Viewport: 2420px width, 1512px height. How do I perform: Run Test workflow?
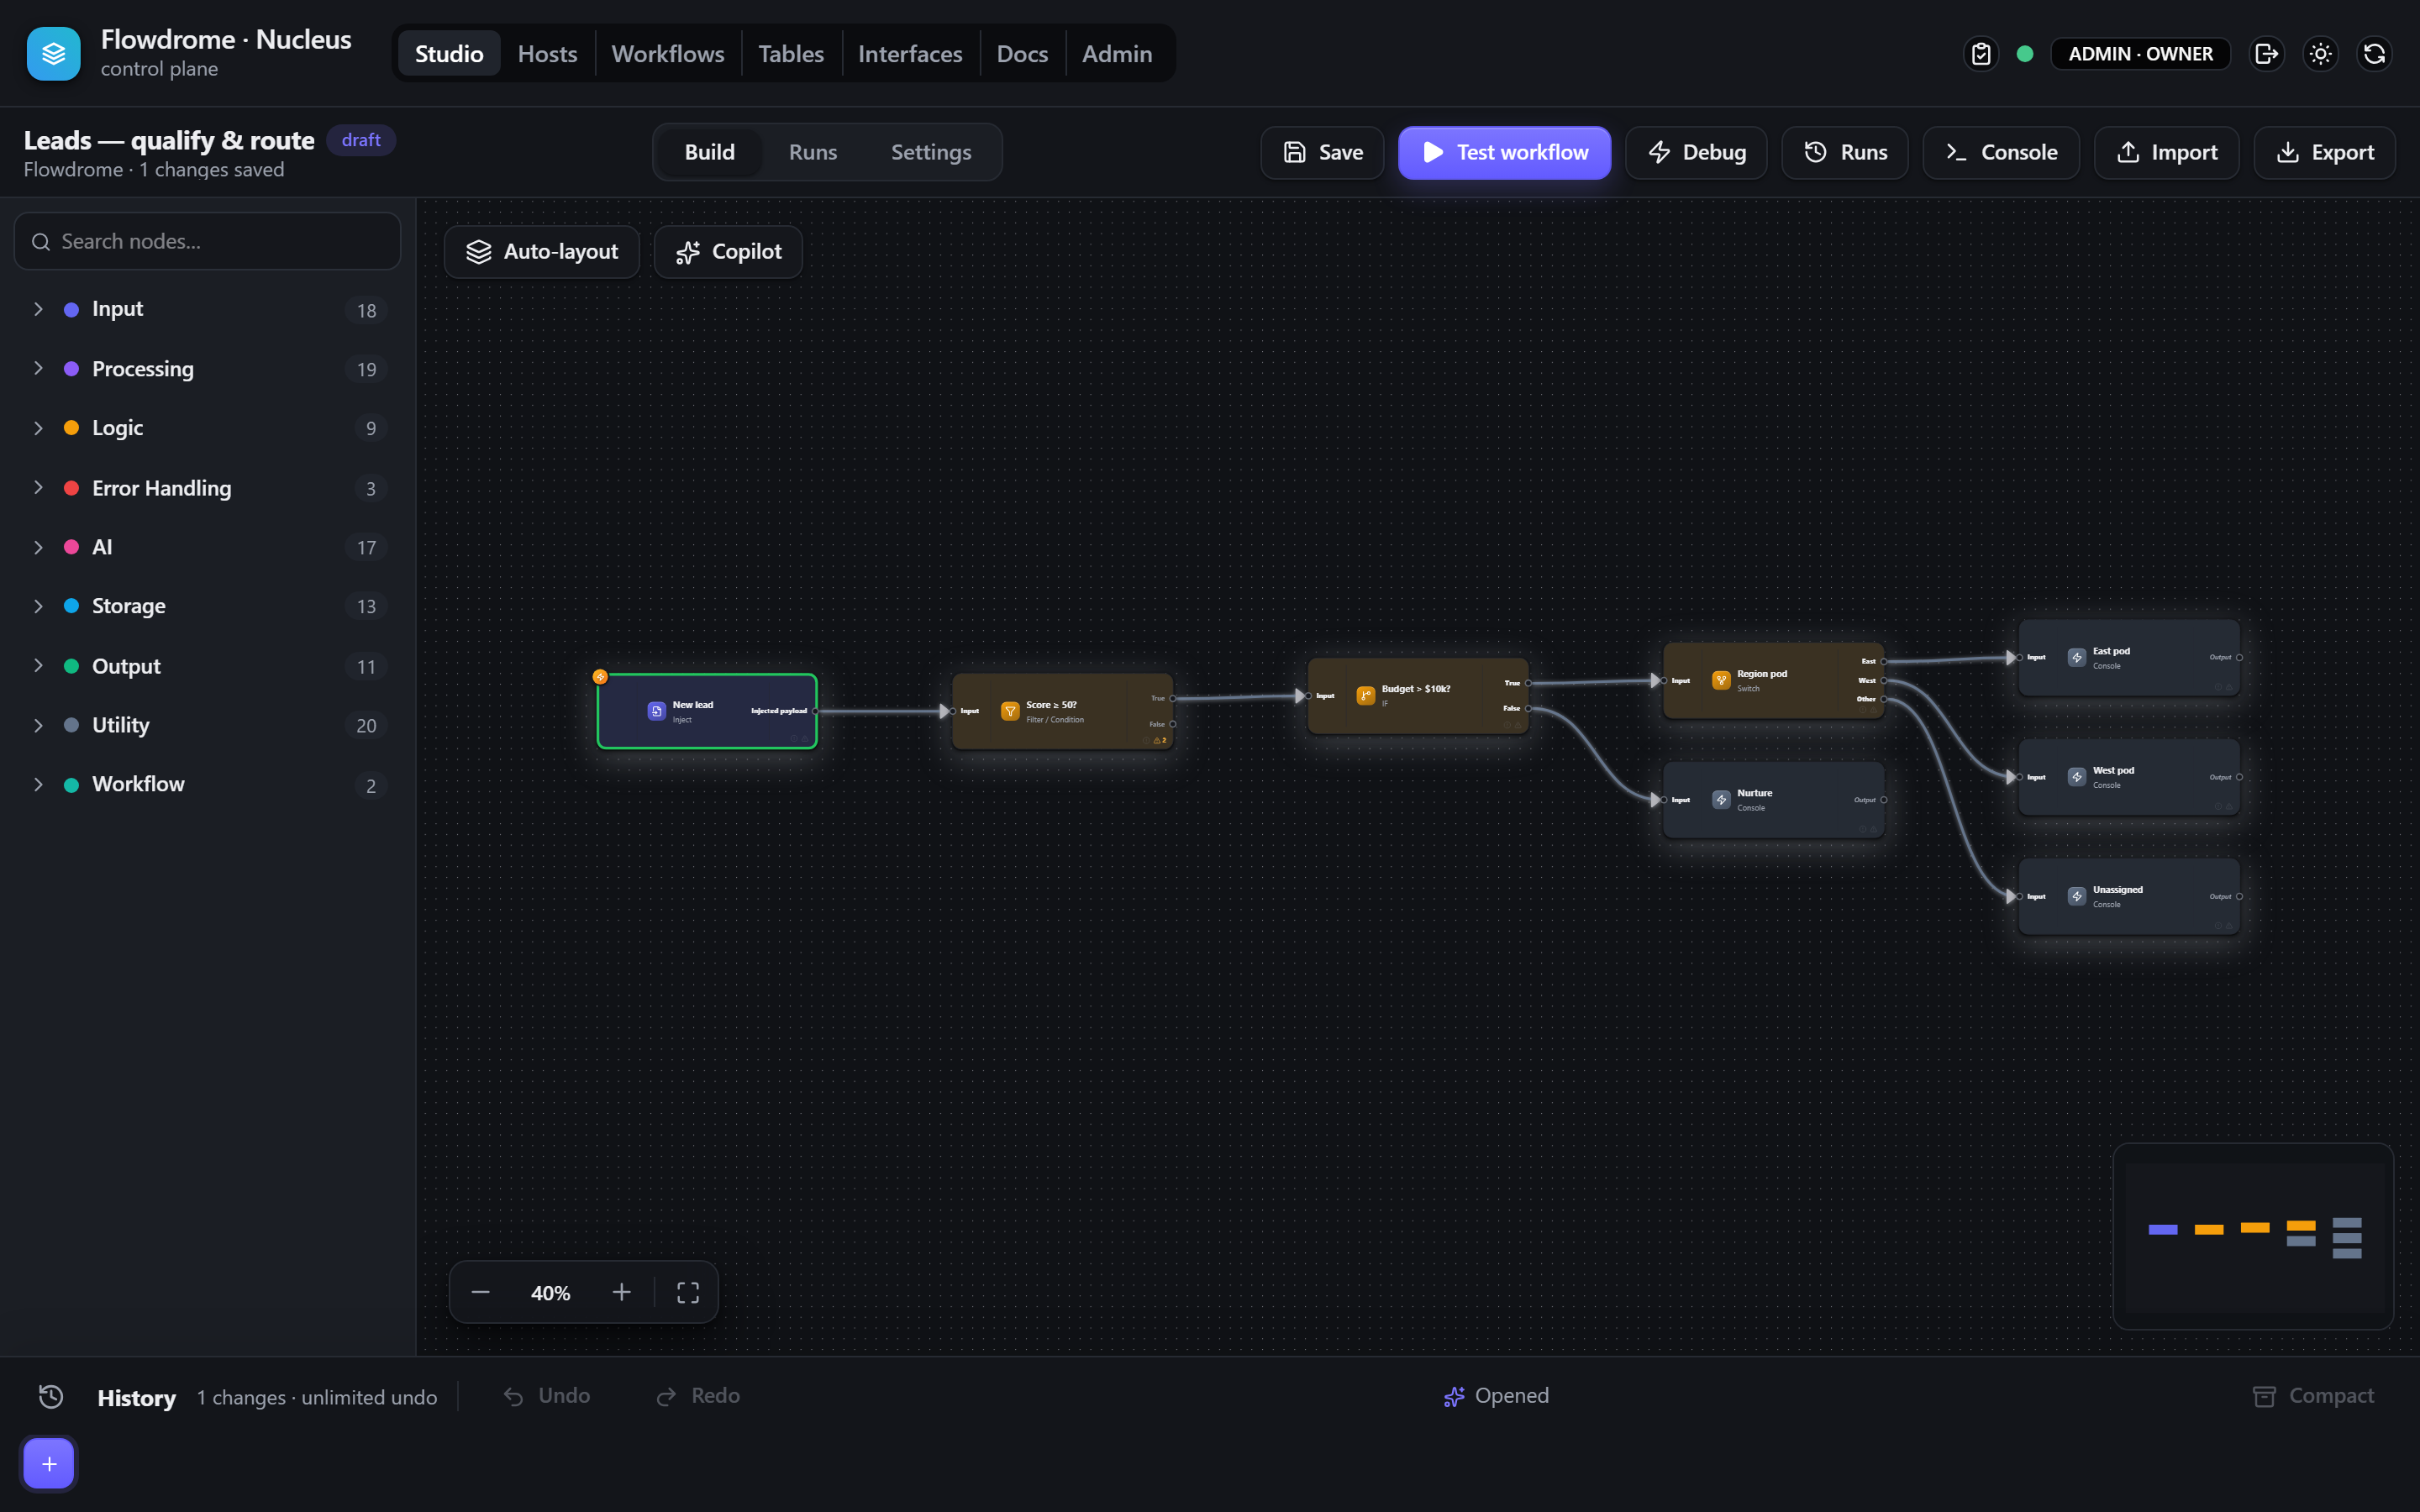(1504, 152)
